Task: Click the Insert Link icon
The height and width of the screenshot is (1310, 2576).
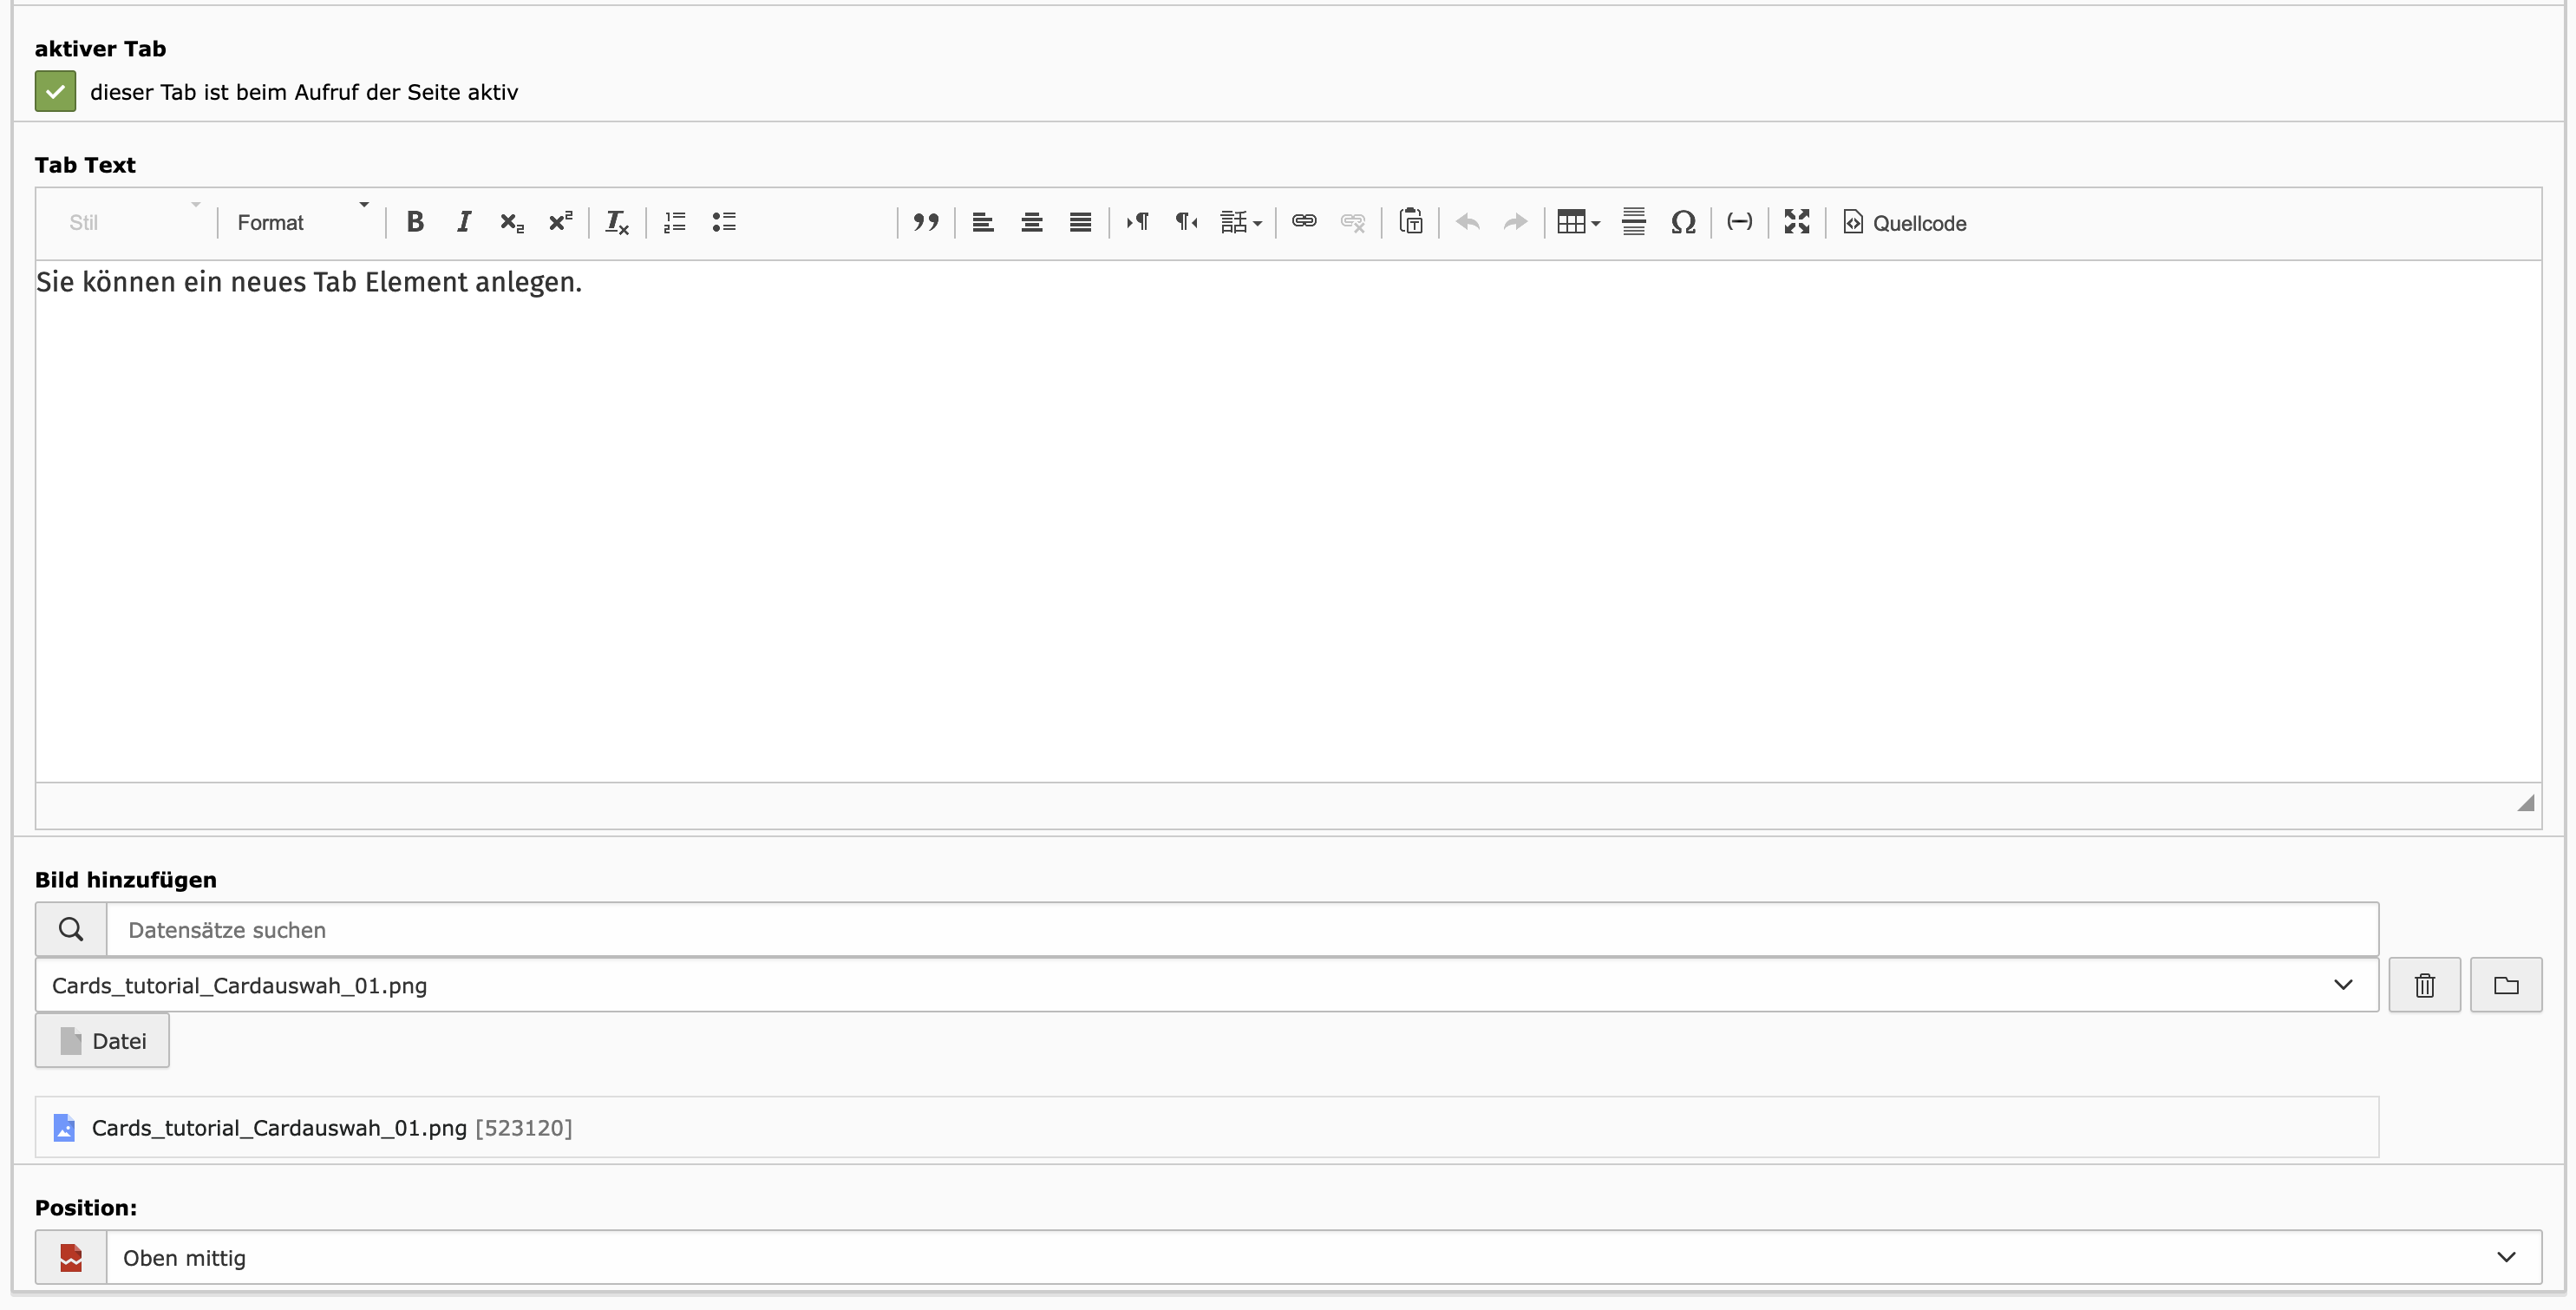Action: point(1304,222)
